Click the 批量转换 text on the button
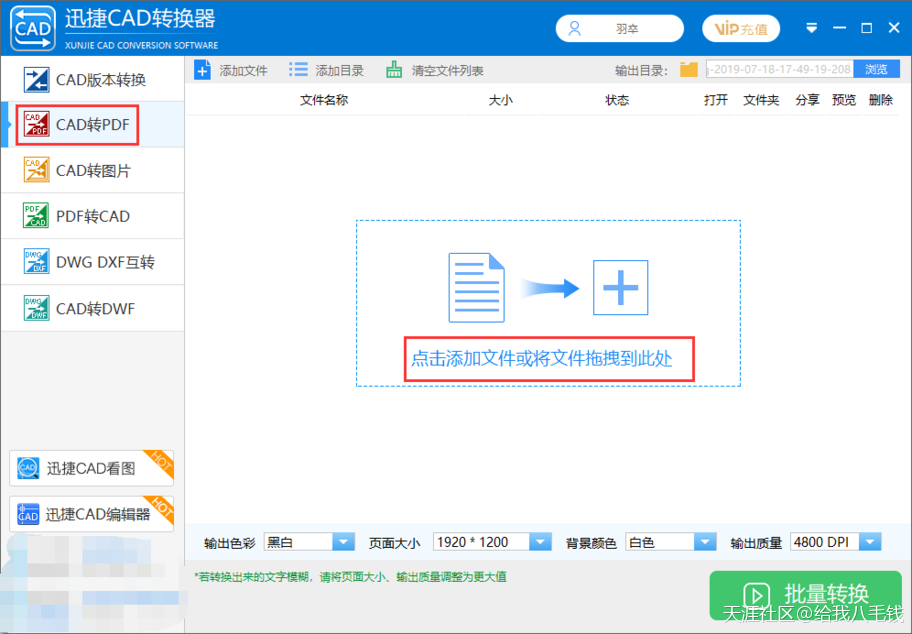The width and height of the screenshot is (912, 634). click(x=826, y=594)
